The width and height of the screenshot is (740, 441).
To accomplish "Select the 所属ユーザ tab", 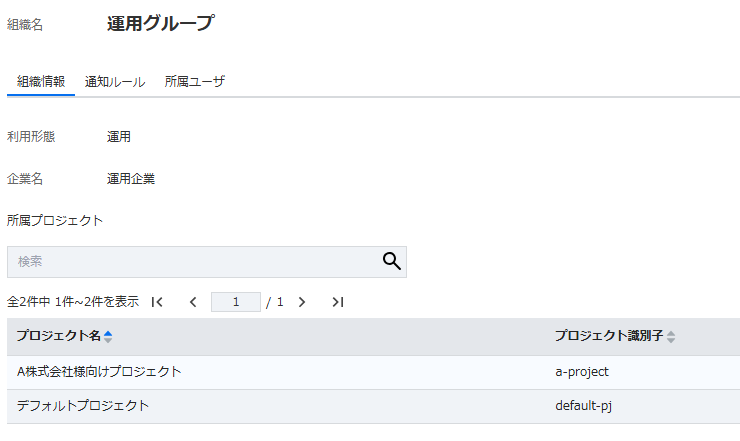I will (195, 82).
